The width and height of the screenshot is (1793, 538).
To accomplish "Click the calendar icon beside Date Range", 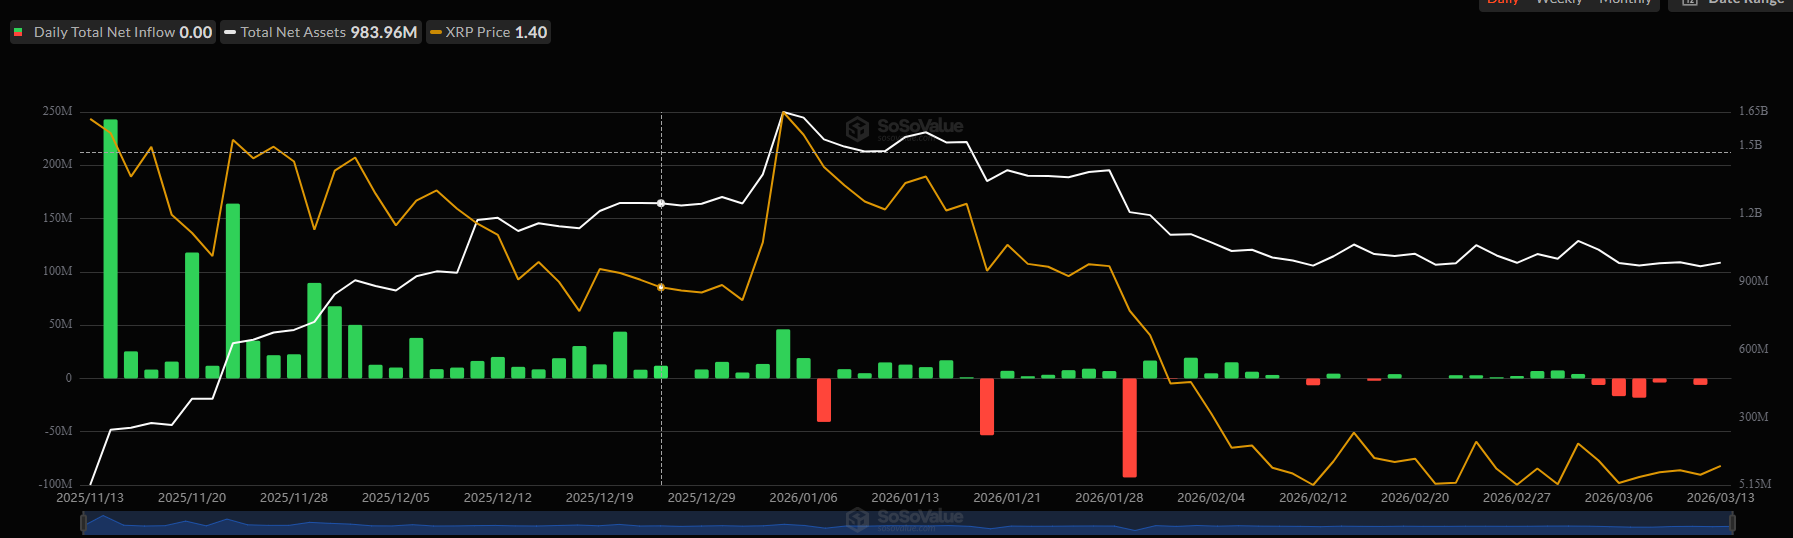I will point(1690,3).
